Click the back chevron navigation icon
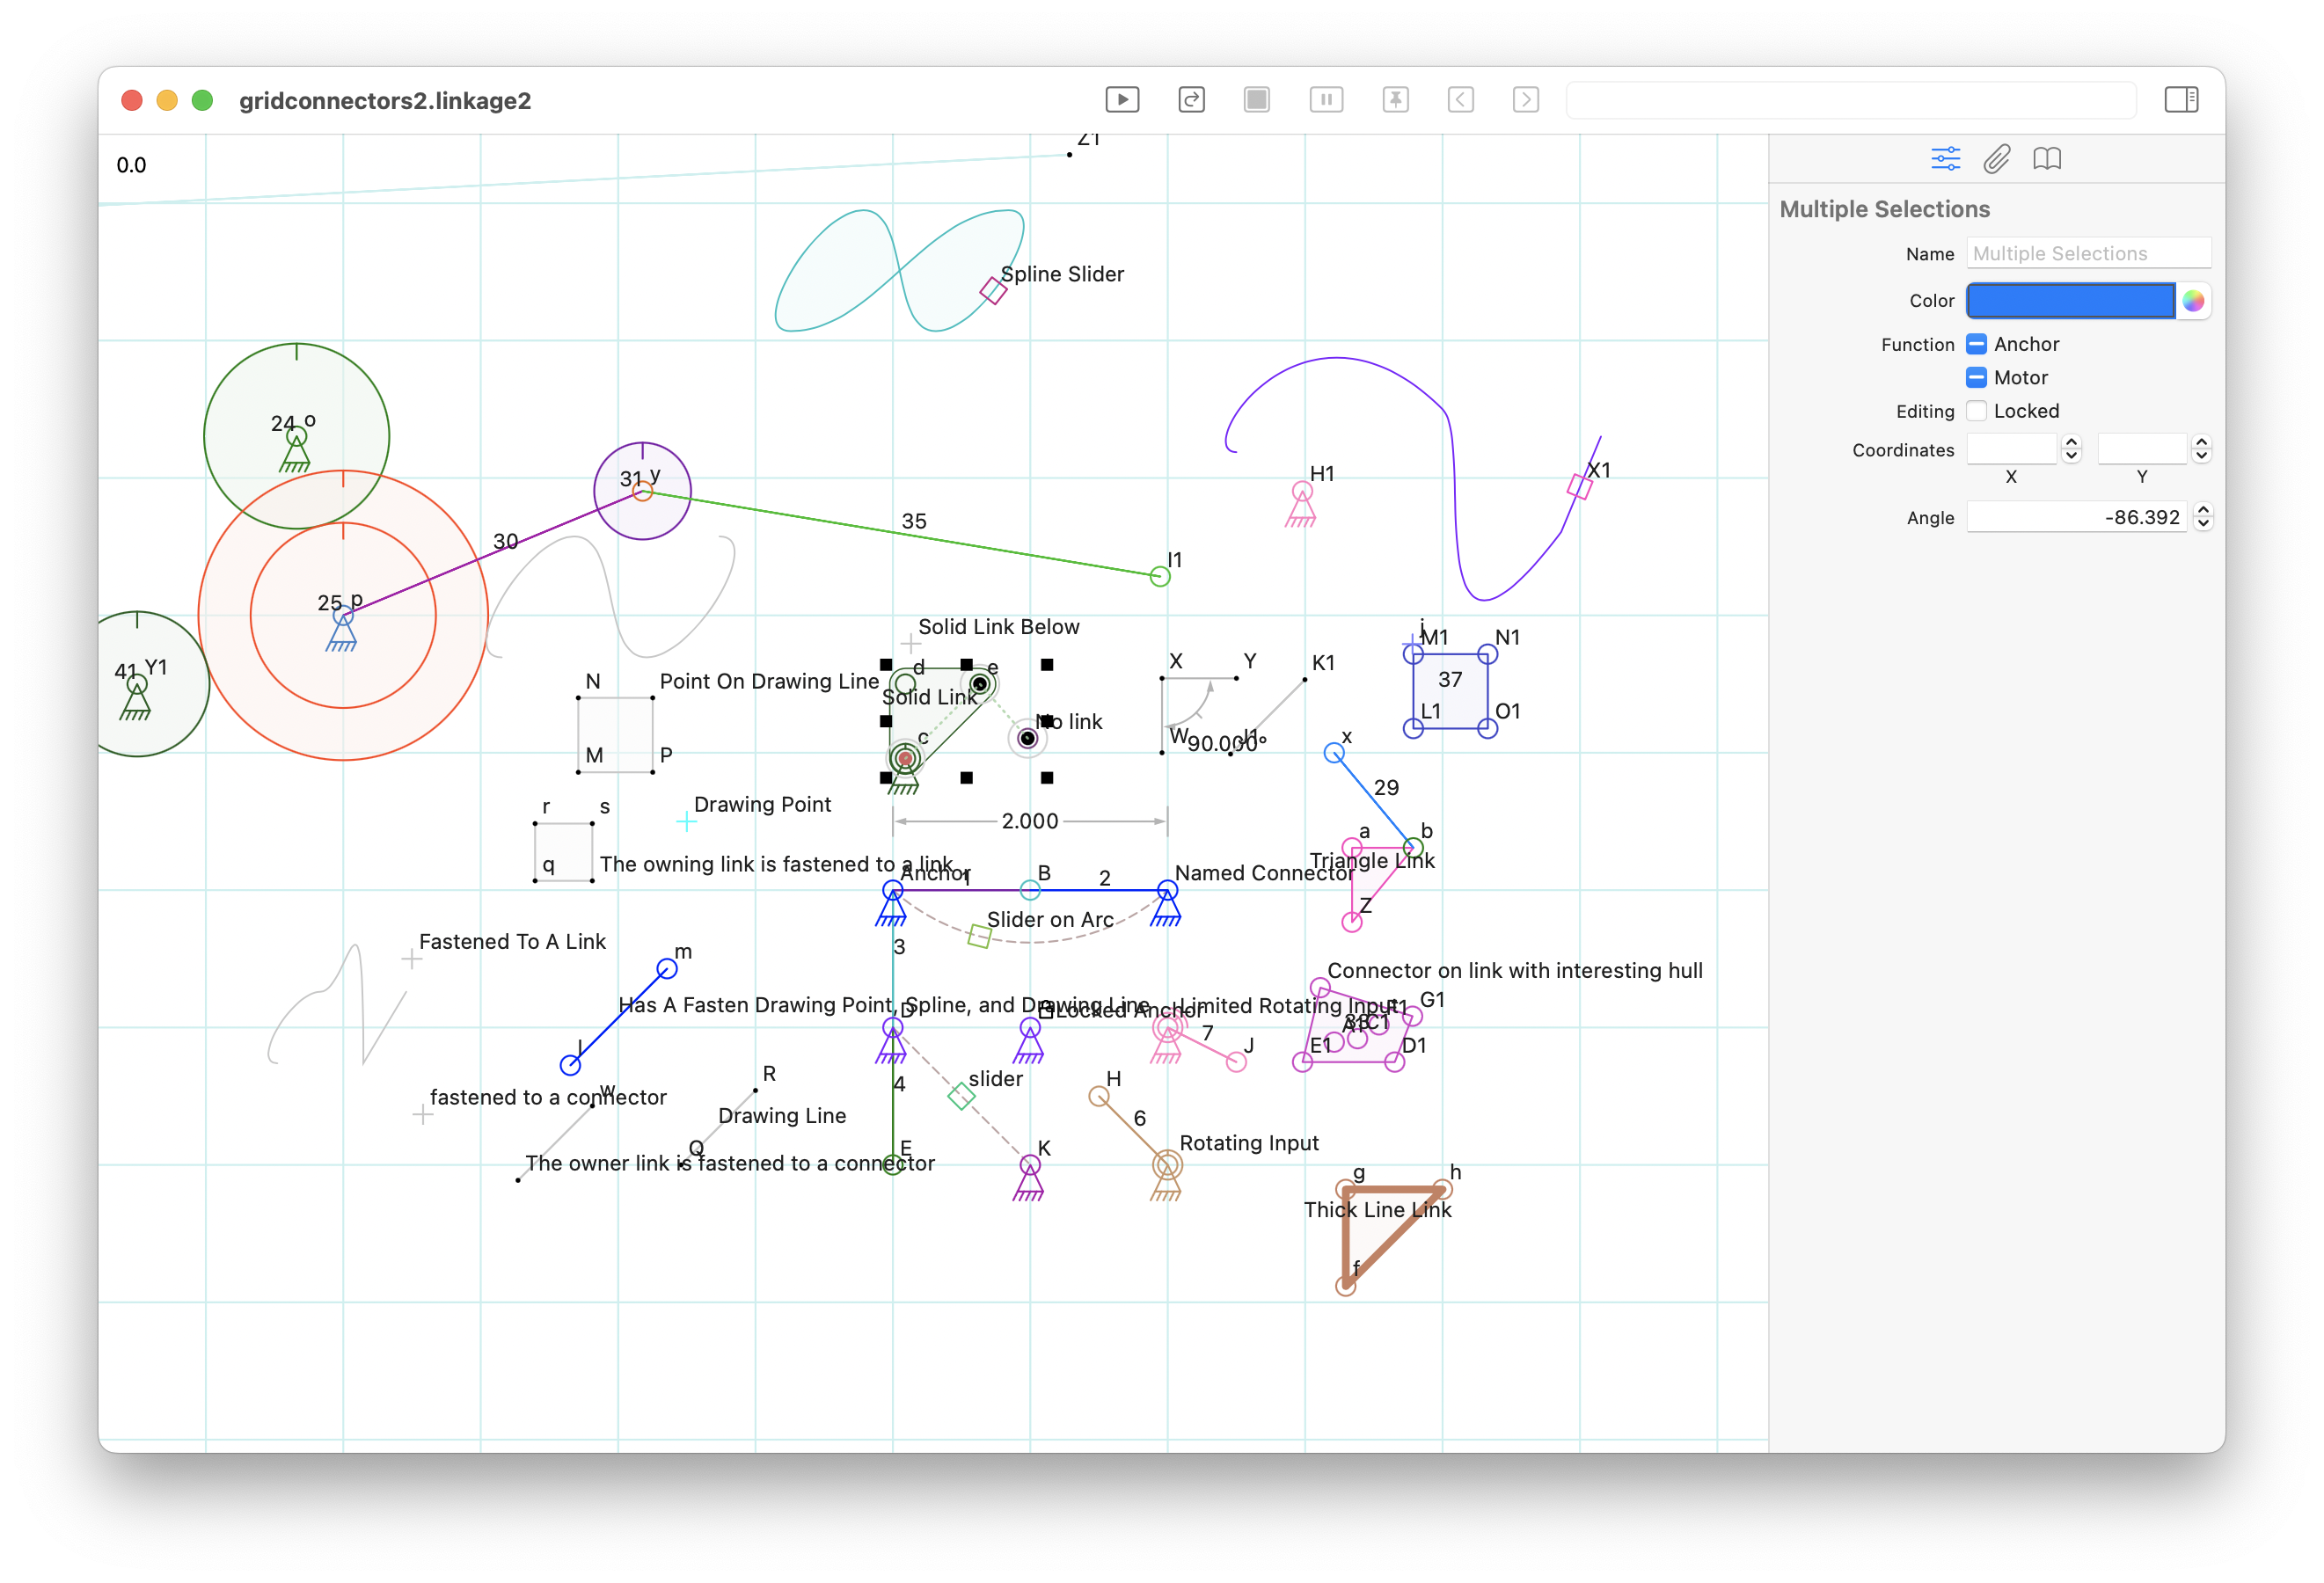Image resolution: width=2324 pixels, height=1583 pixels. pyautogui.click(x=1461, y=100)
